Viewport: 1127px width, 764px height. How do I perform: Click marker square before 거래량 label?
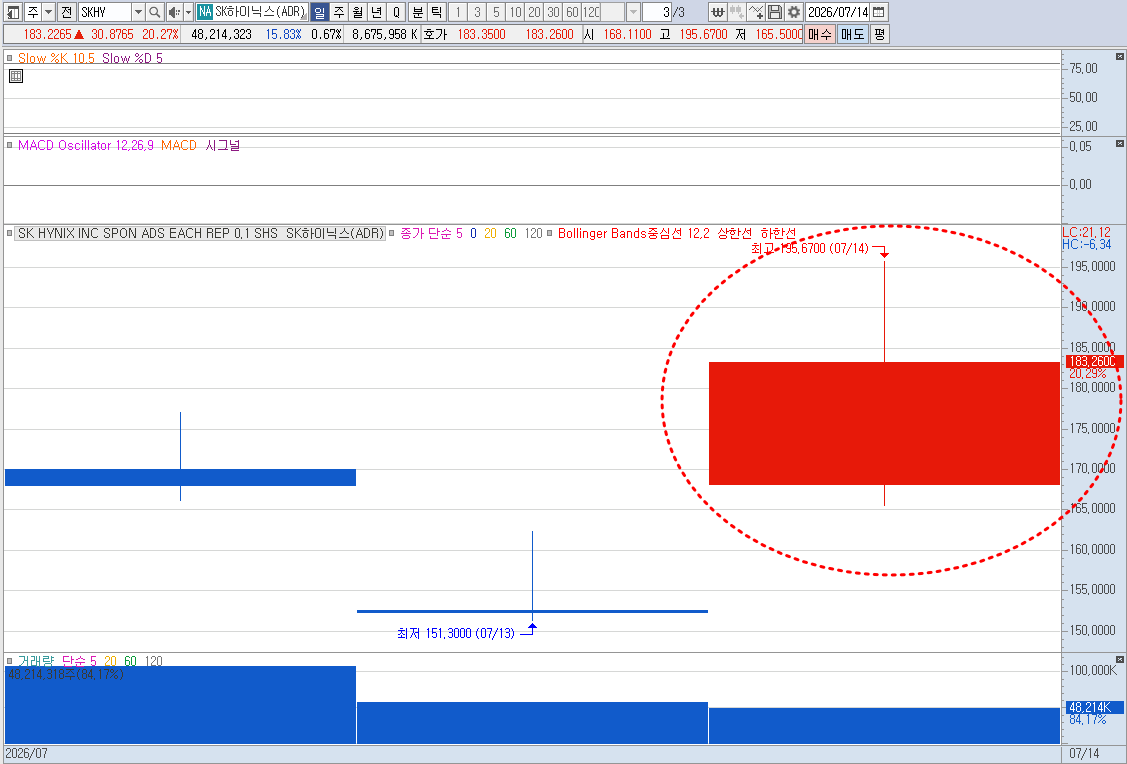tap(9, 661)
